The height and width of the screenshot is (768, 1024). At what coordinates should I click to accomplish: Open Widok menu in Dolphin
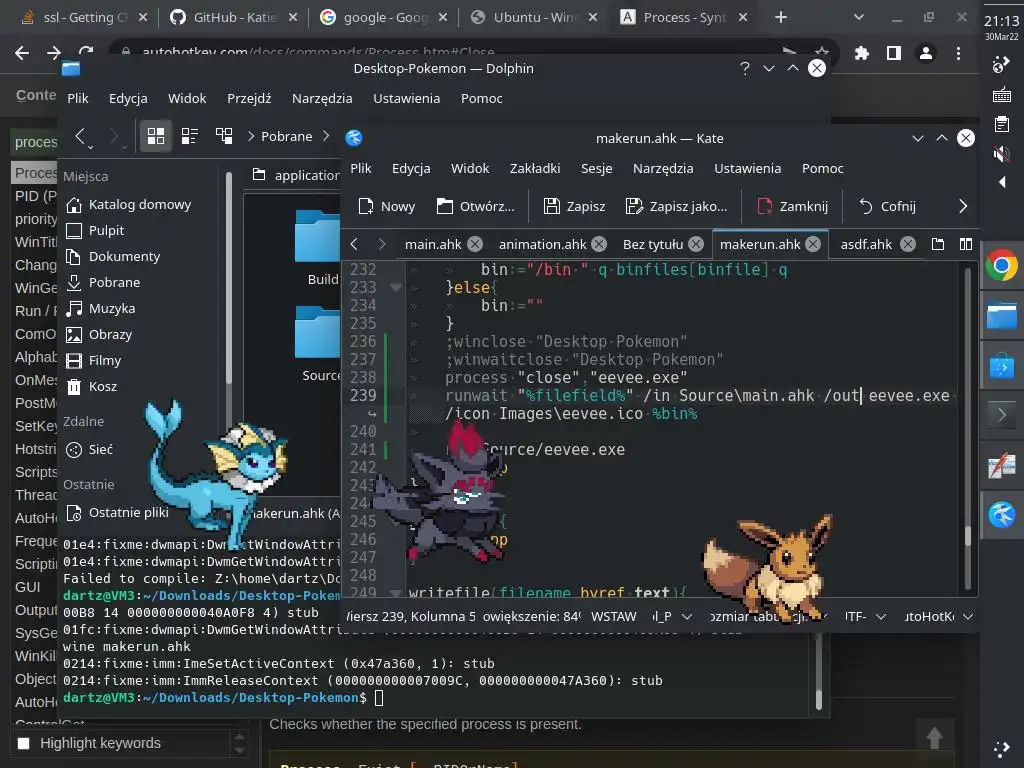[187, 99]
